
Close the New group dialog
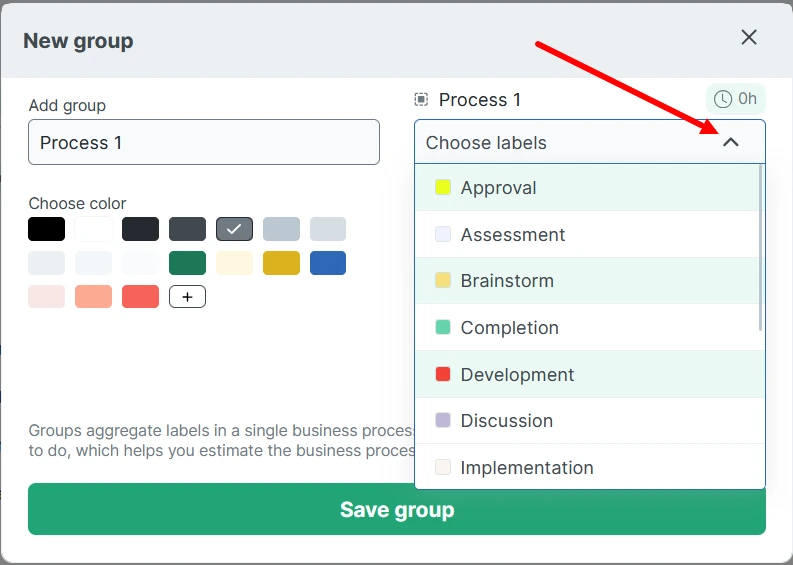click(749, 37)
